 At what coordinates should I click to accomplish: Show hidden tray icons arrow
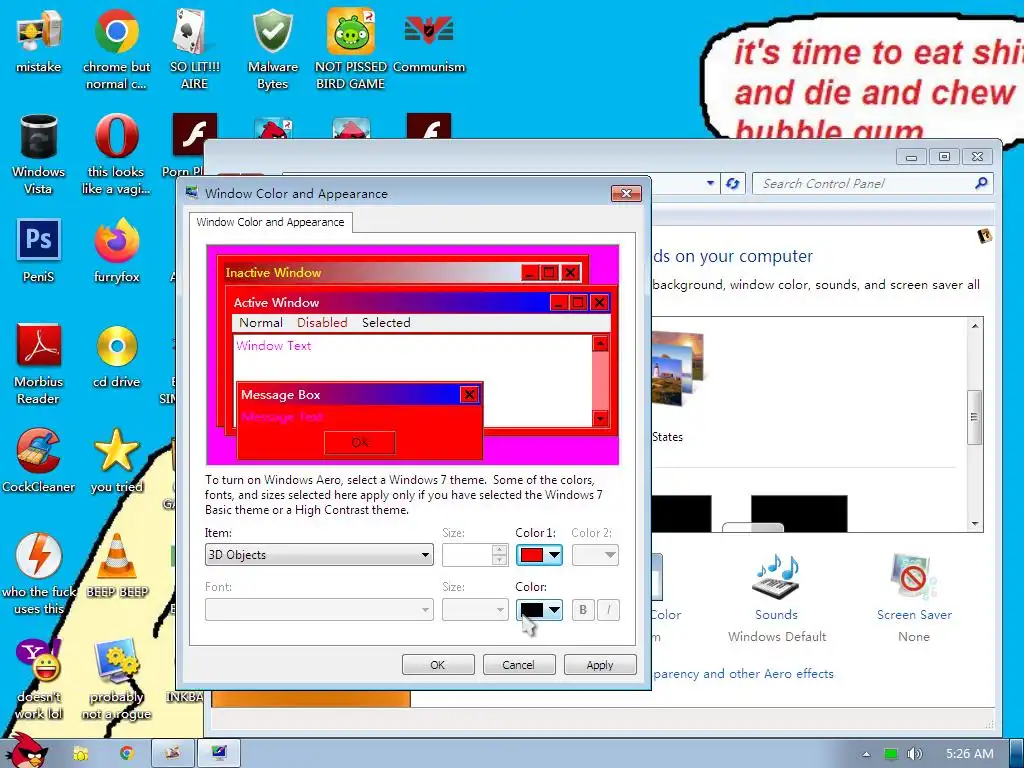click(x=866, y=754)
